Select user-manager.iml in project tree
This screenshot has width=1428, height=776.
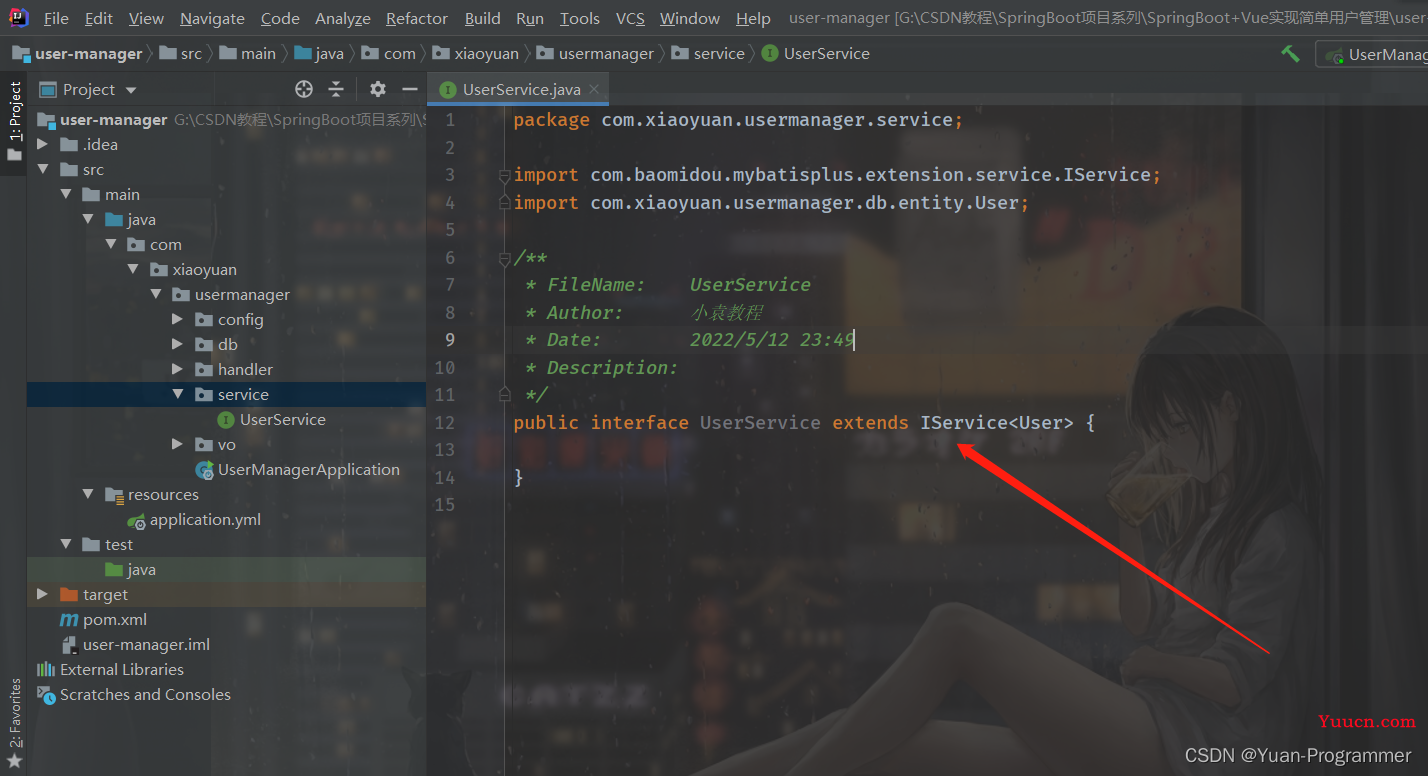click(146, 645)
